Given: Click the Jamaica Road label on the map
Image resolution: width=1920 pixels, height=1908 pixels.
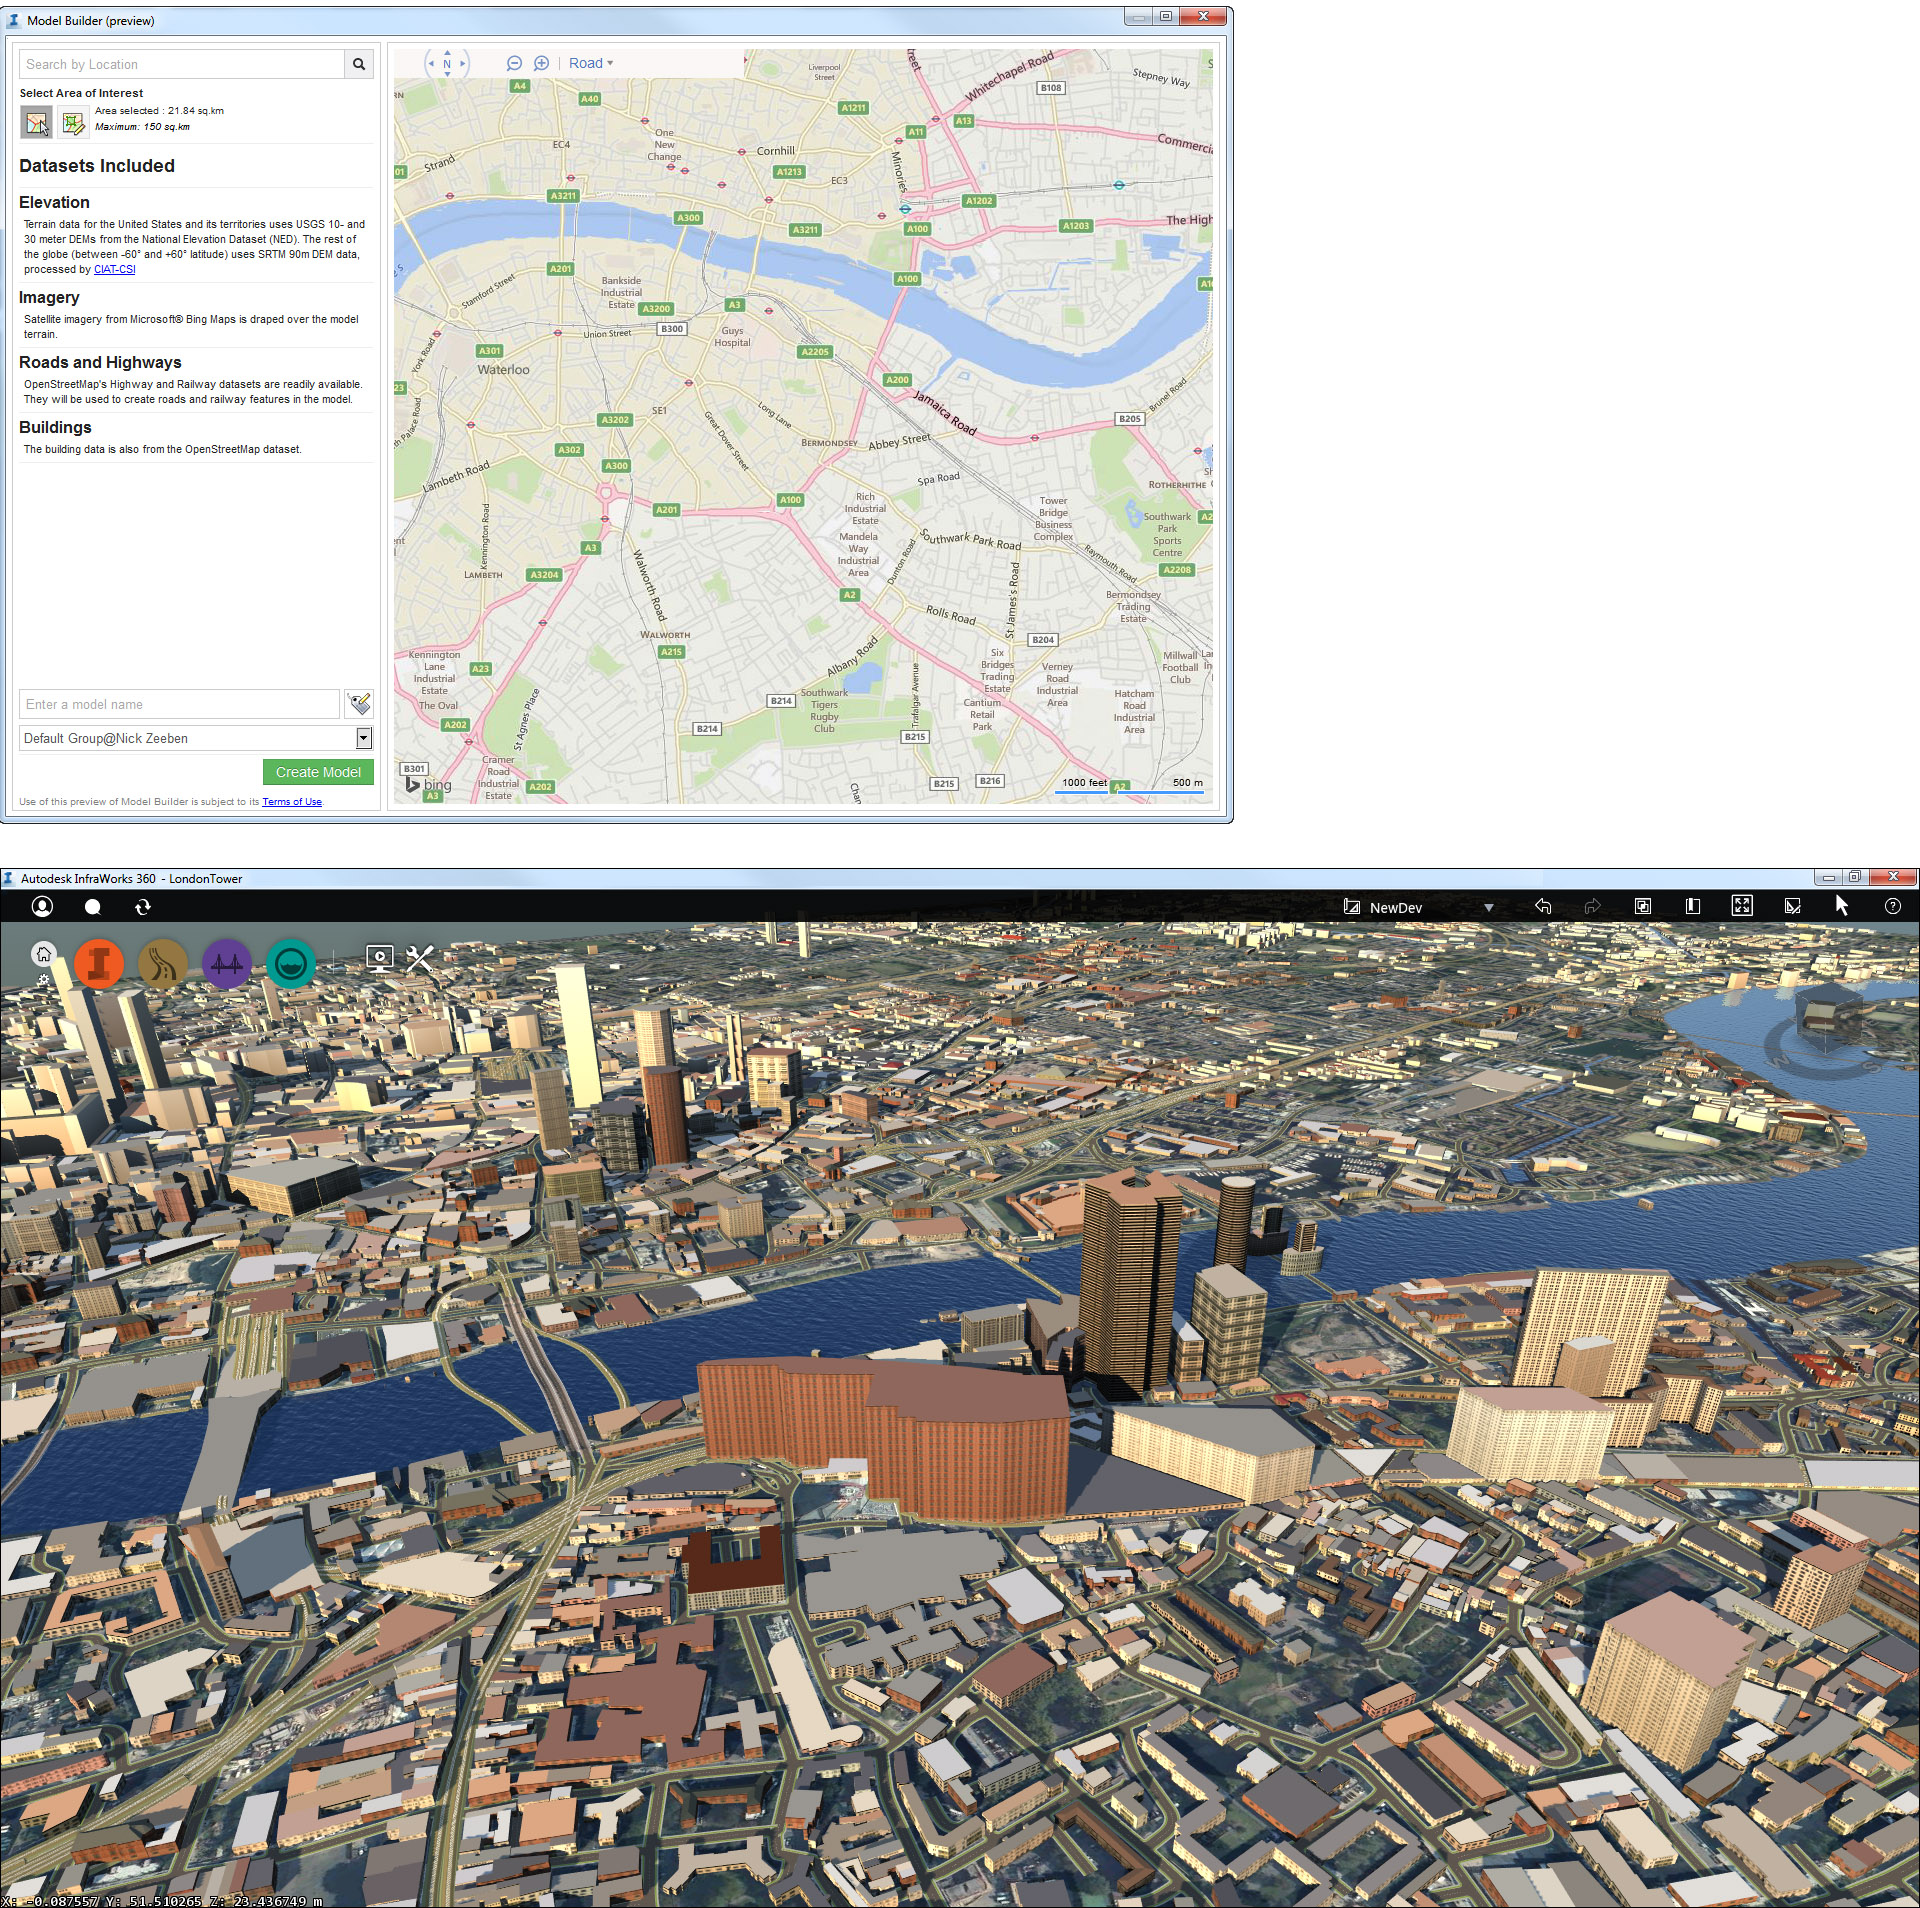Looking at the screenshot, I should (x=944, y=412).
